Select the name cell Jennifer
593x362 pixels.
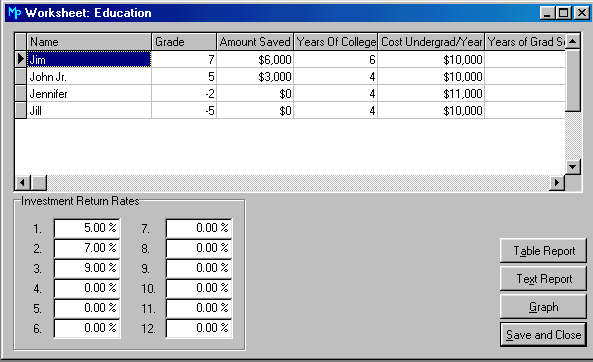[89, 93]
